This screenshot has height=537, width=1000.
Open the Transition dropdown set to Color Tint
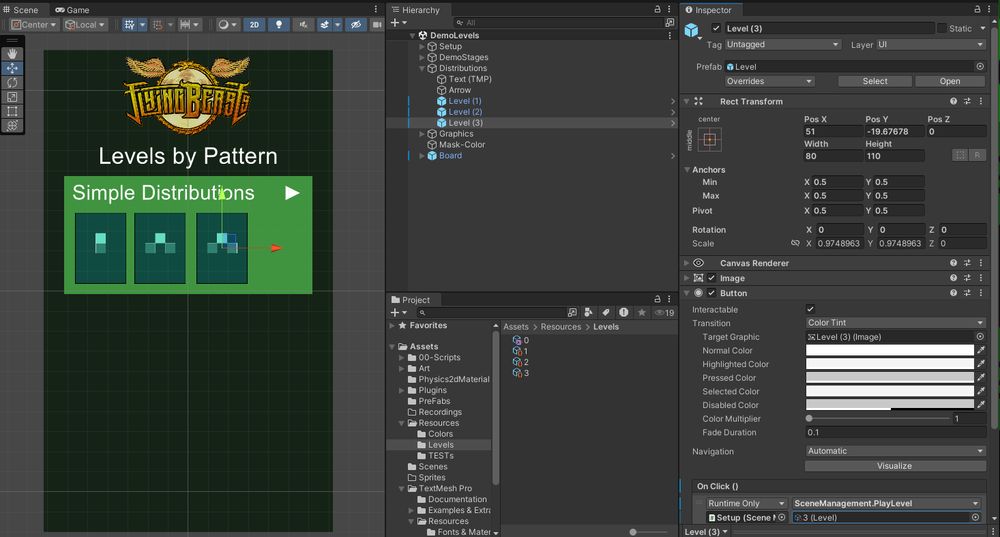click(x=895, y=323)
